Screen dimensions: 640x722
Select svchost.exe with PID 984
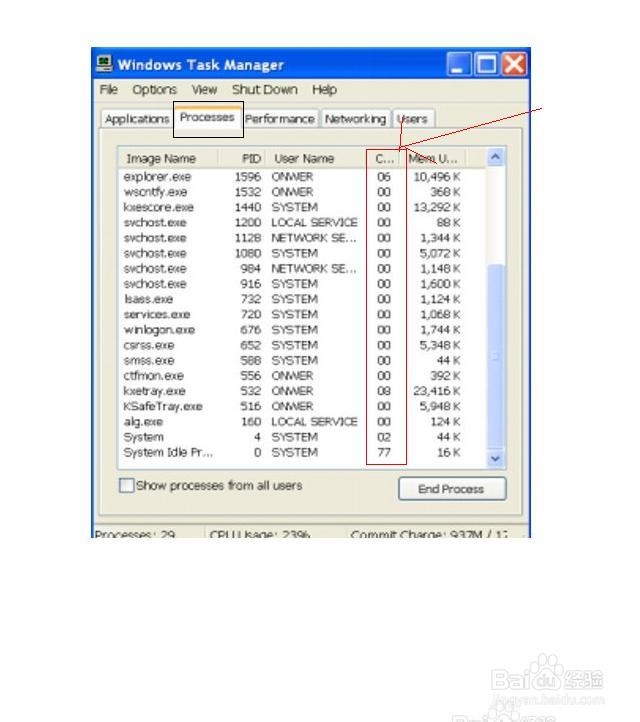point(302,268)
